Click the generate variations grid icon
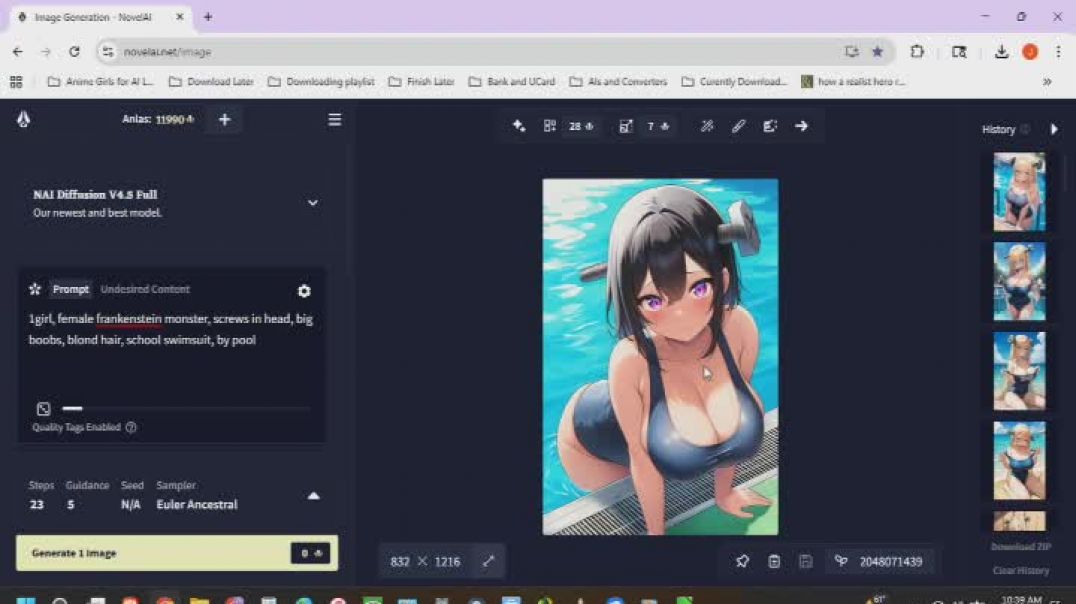This screenshot has height=604, width=1076. (549, 126)
